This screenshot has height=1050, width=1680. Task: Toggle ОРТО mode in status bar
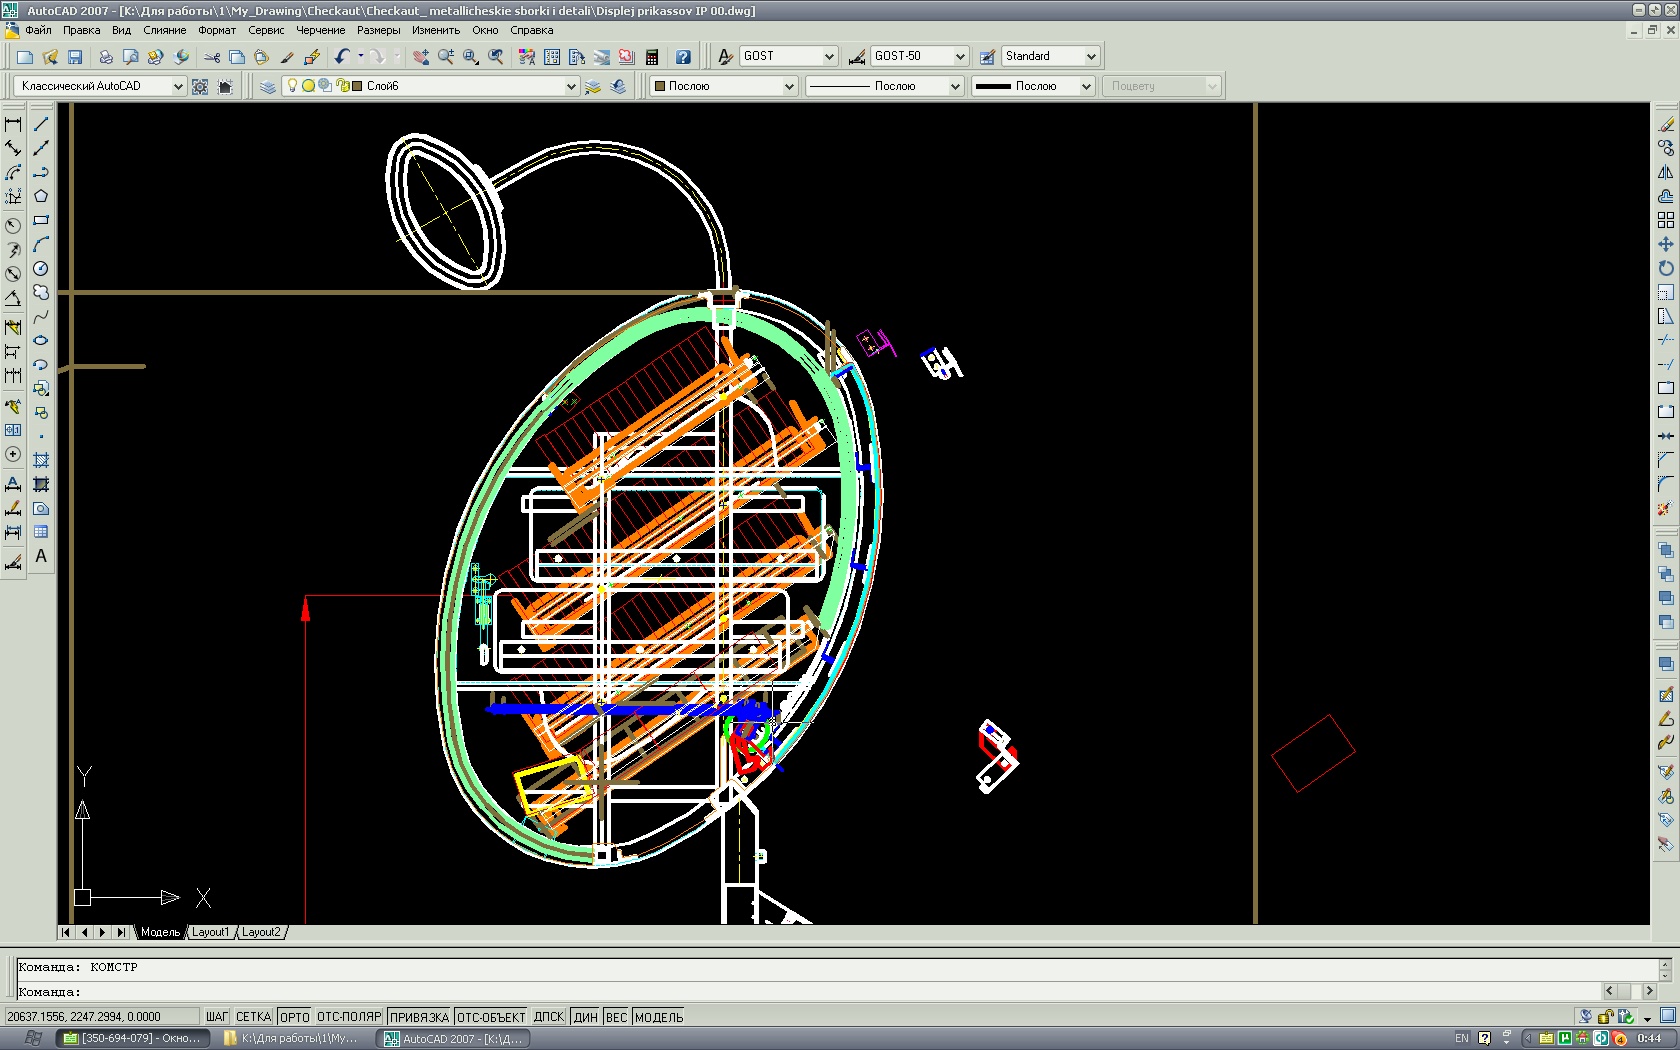tap(295, 1017)
